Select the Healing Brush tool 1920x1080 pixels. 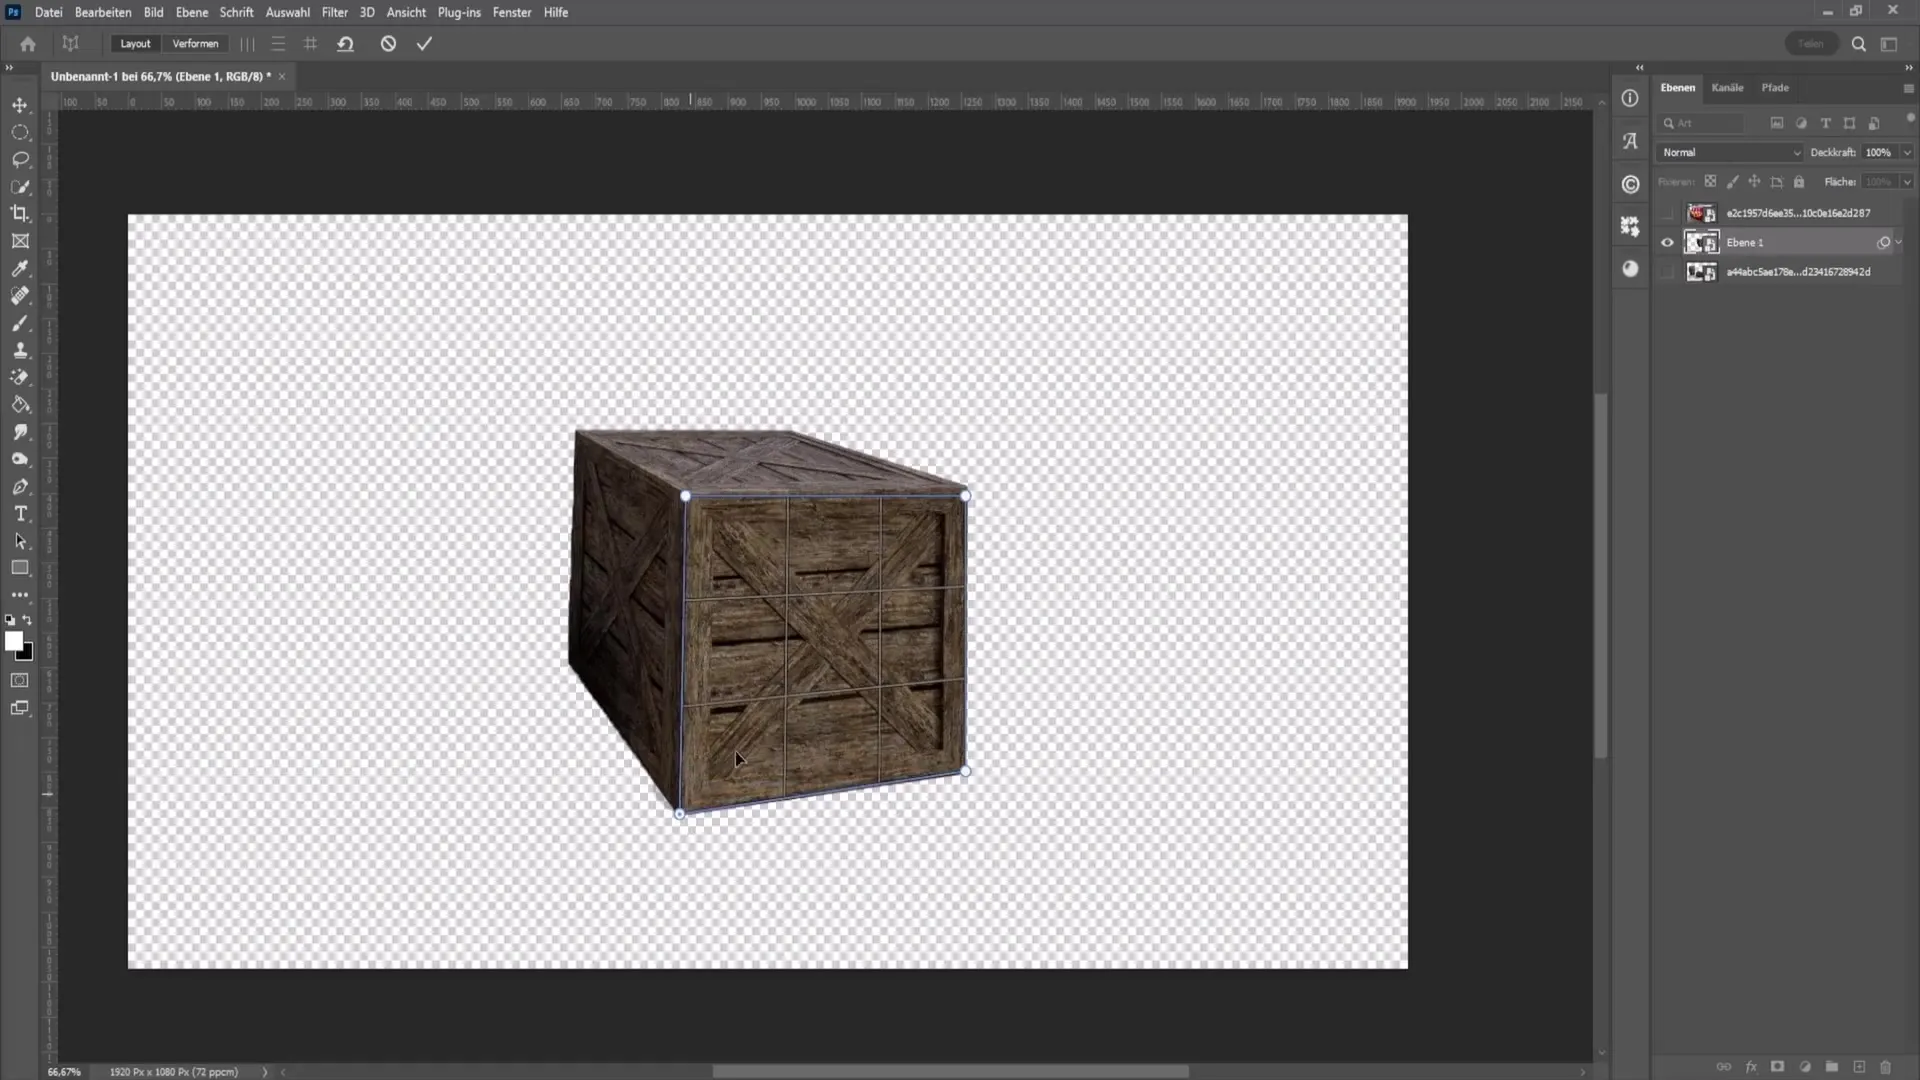[x=20, y=296]
